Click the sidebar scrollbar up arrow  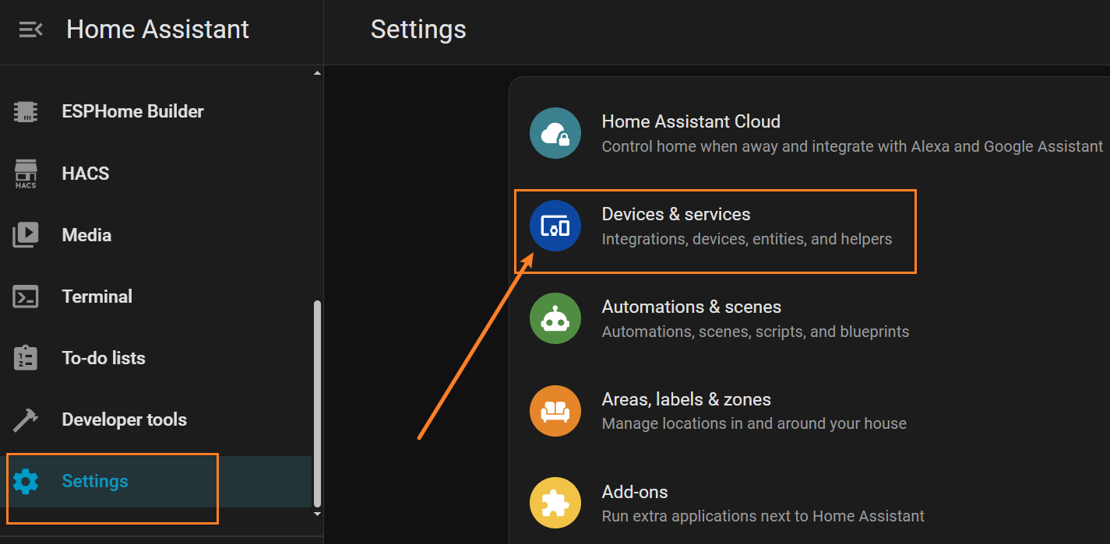tap(317, 73)
